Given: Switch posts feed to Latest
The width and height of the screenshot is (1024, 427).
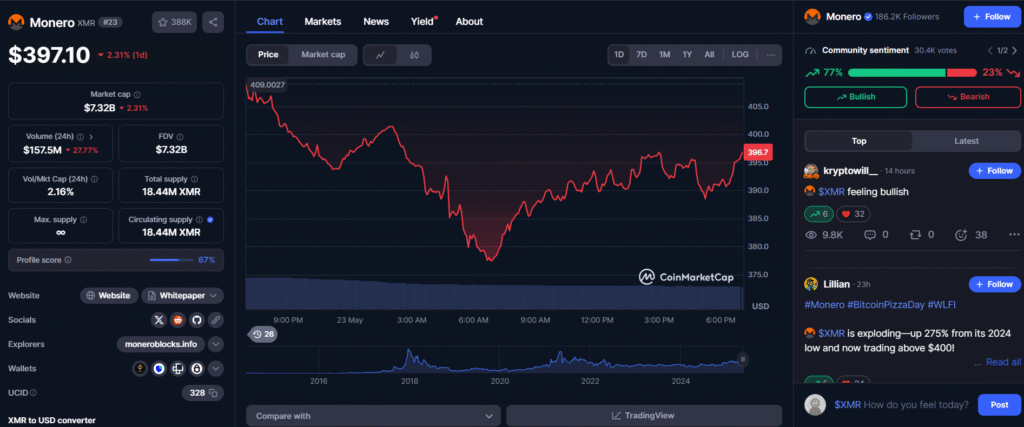Looking at the screenshot, I should click(x=966, y=141).
